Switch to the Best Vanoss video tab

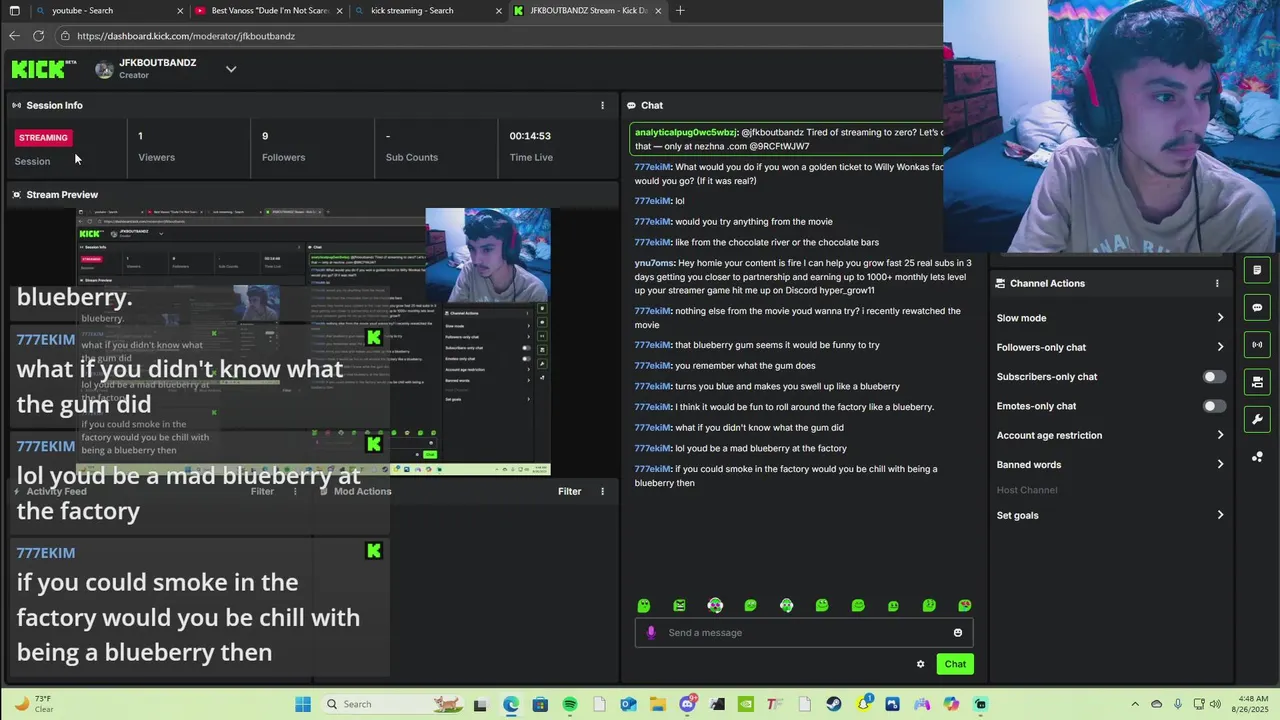pyautogui.click(x=268, y=10)
